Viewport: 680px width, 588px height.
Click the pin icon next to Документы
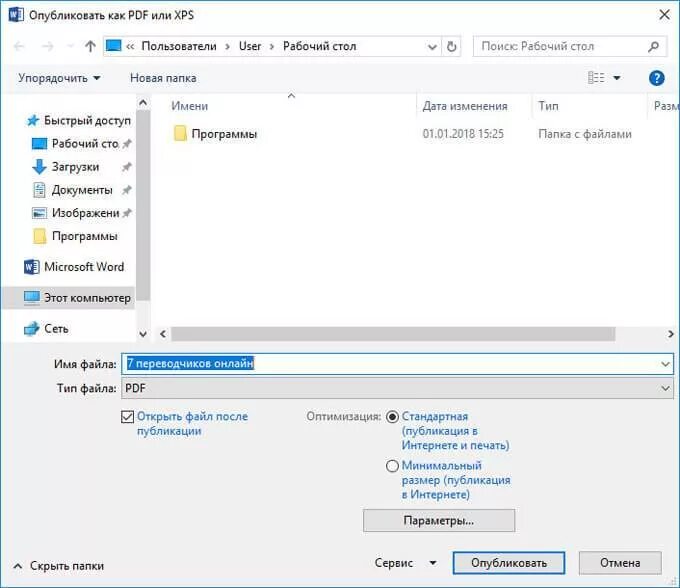click(127, 190)
